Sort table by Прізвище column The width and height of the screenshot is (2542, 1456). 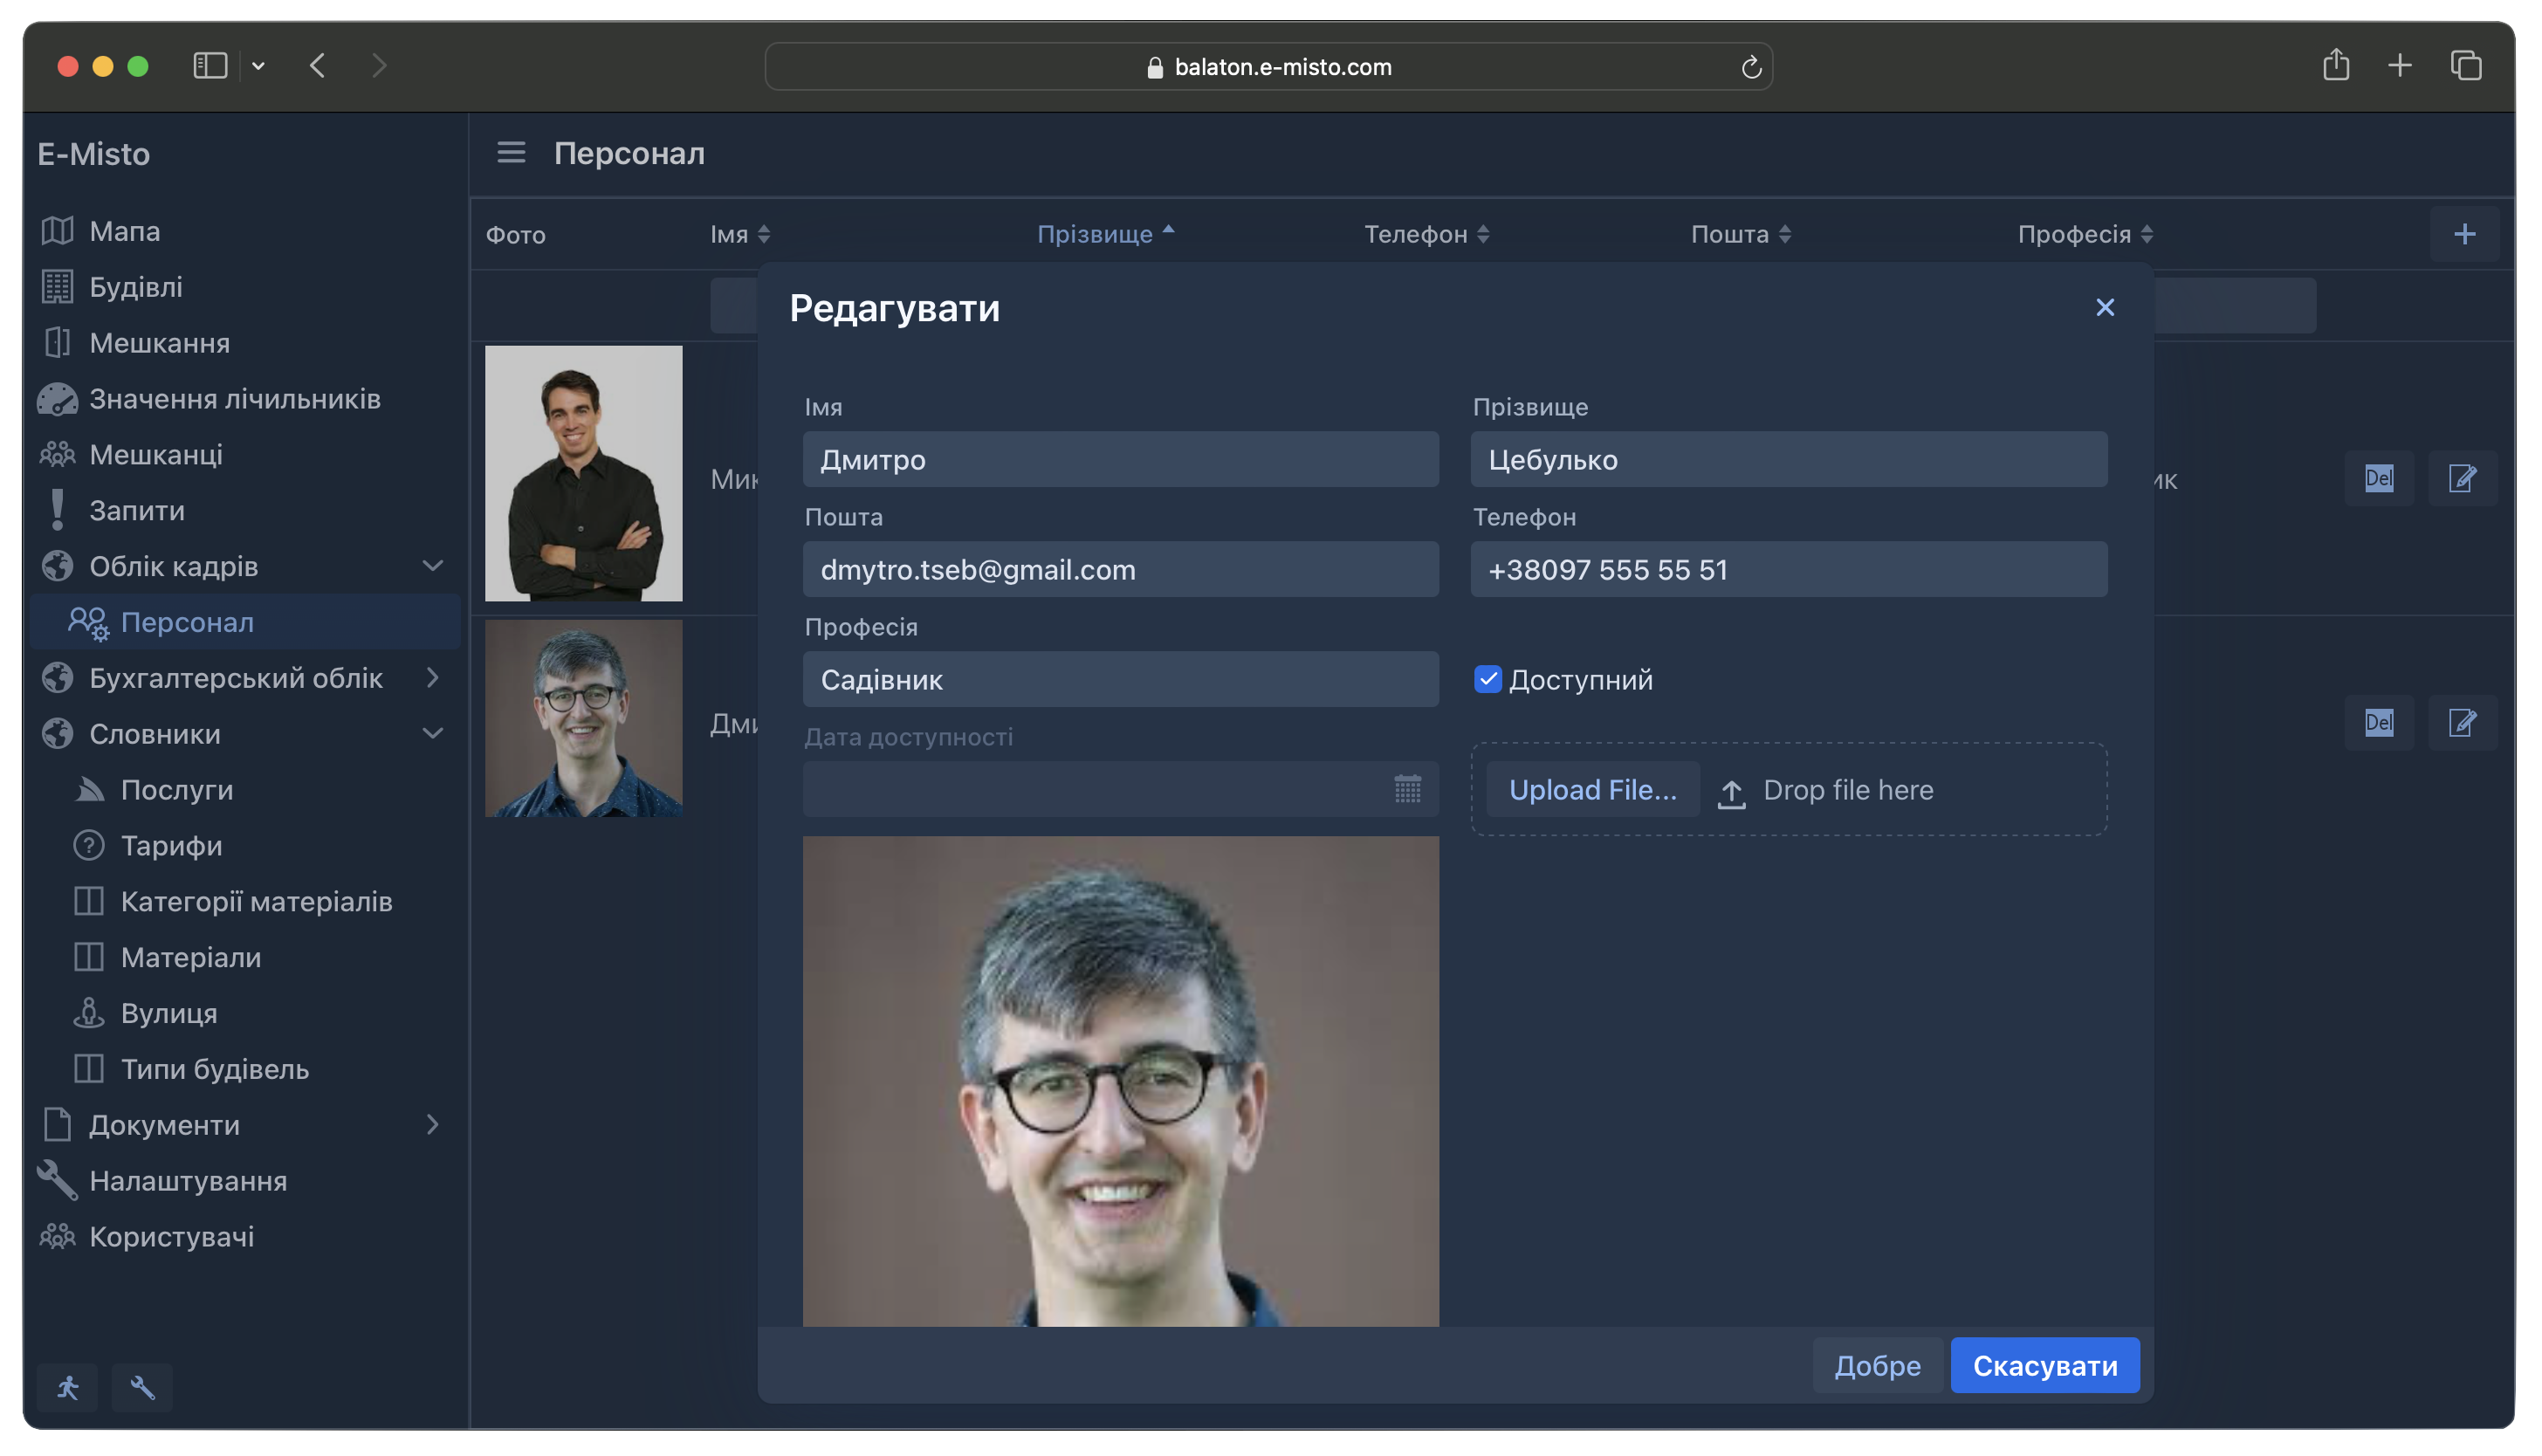pos(1105,234)
